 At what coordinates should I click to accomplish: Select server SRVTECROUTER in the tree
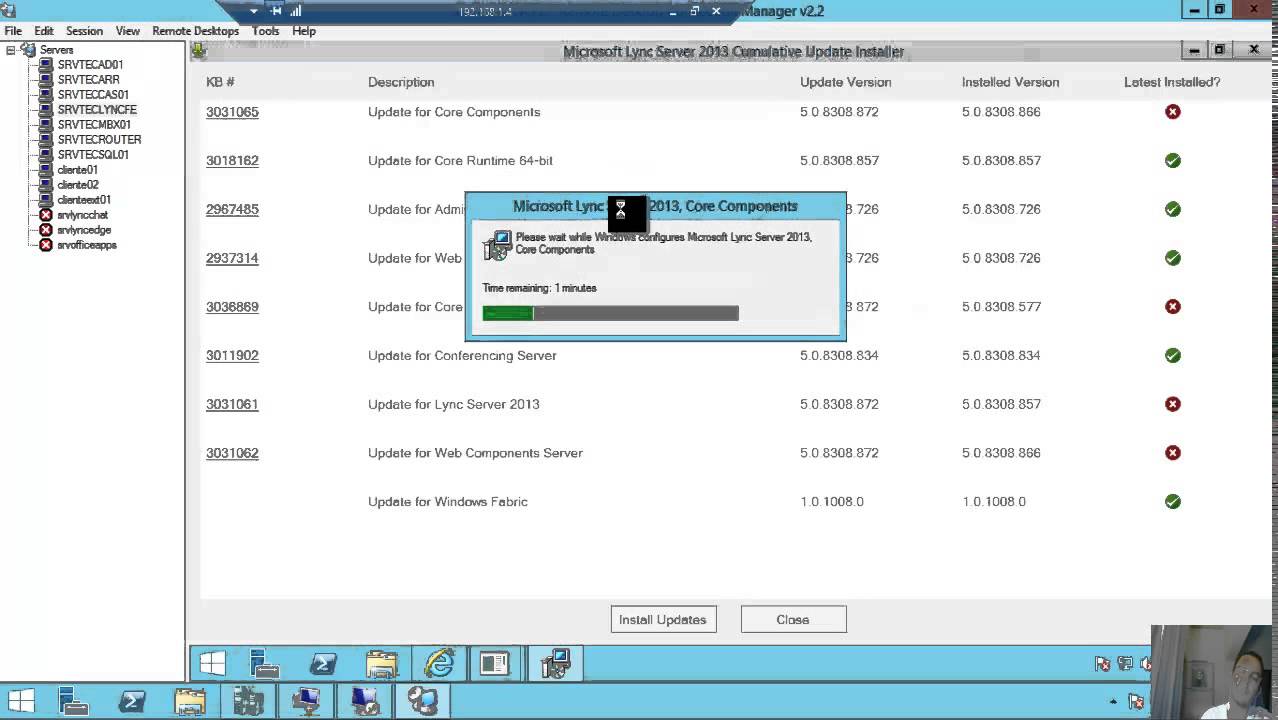point(99,140)
